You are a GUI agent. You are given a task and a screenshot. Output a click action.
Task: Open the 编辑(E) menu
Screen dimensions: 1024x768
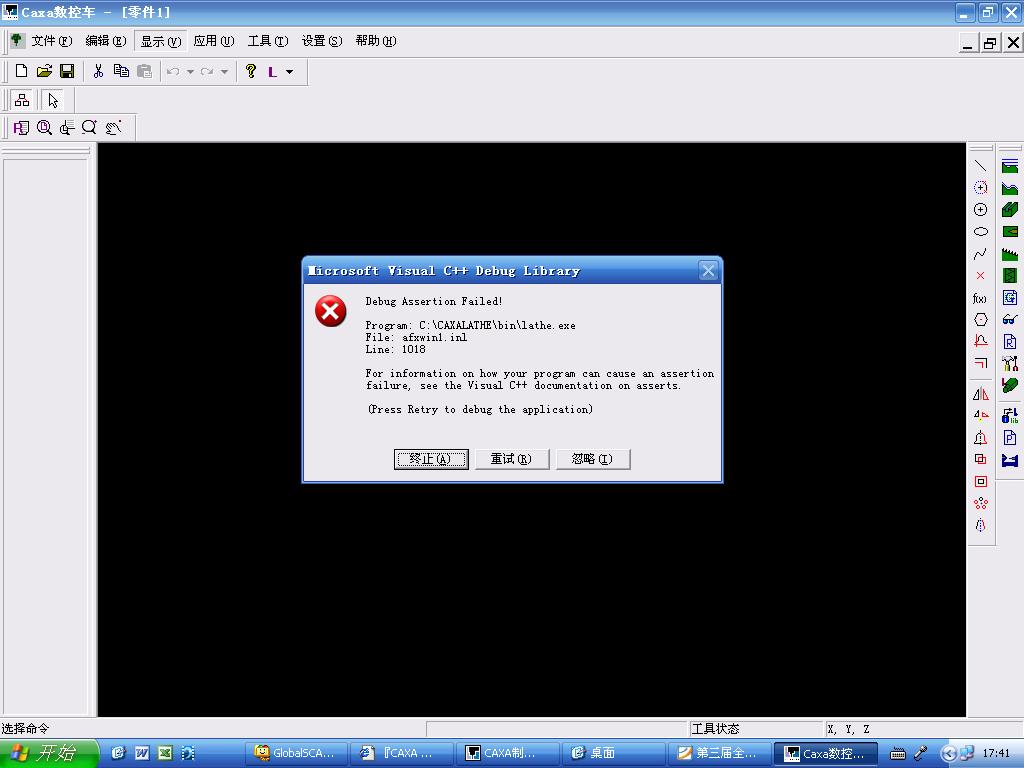105,41
